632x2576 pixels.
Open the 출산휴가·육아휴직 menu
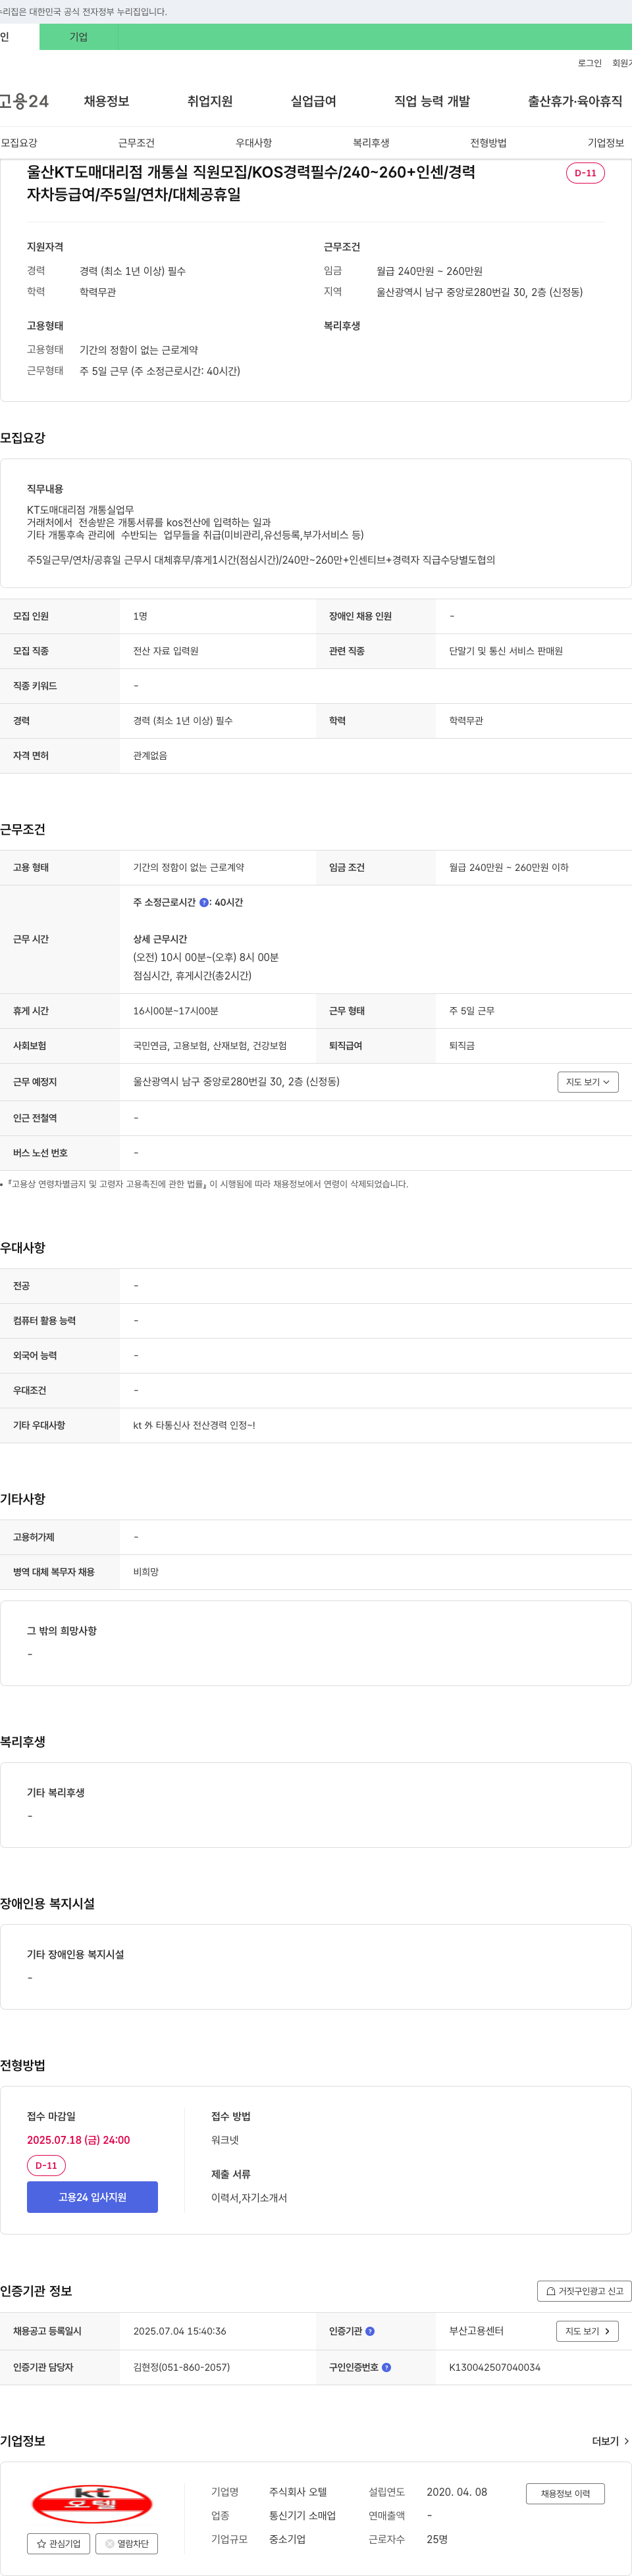coord(575,101)
